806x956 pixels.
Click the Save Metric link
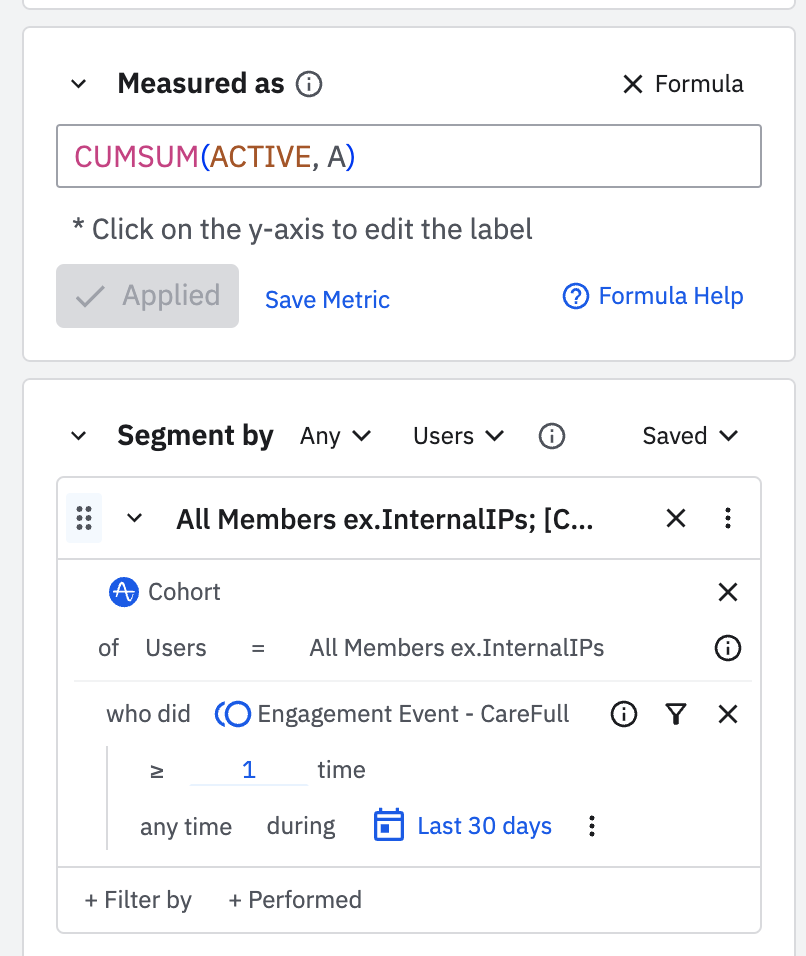[327, 299]
